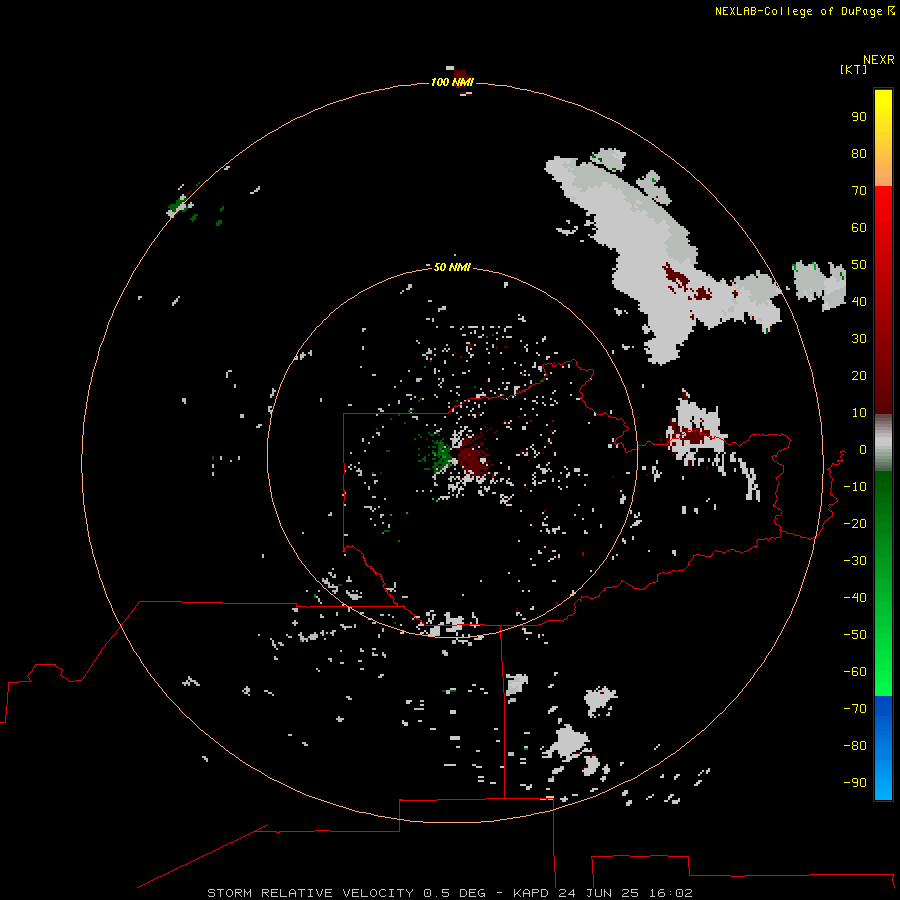Click the 60 value on the velocity scale
The height and width of the screenshot is (900, 900).
point(859,227)
